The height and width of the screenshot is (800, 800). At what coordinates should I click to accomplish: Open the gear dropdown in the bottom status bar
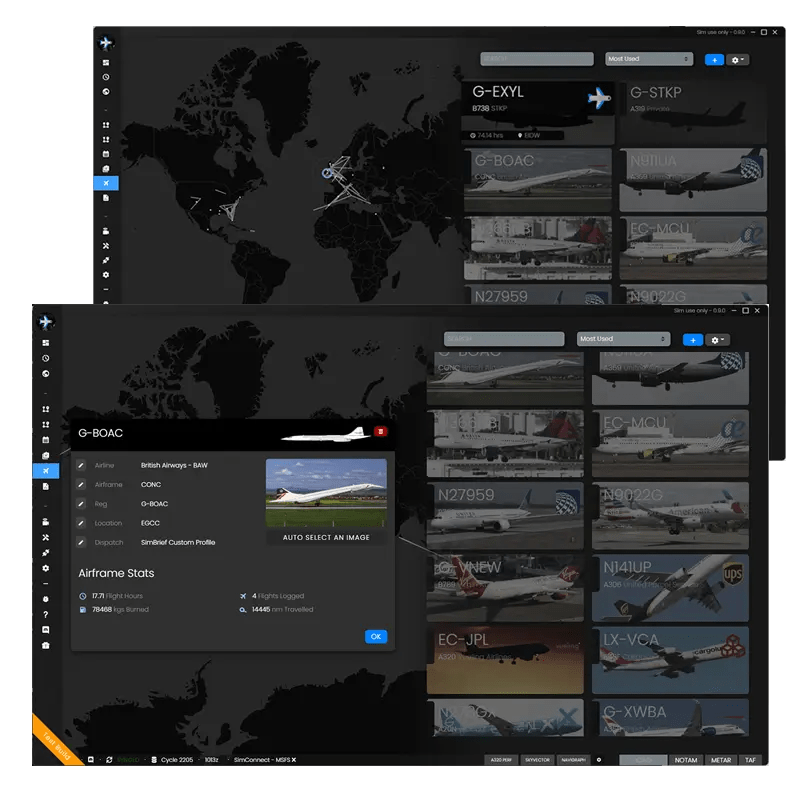tap(597, 758)
